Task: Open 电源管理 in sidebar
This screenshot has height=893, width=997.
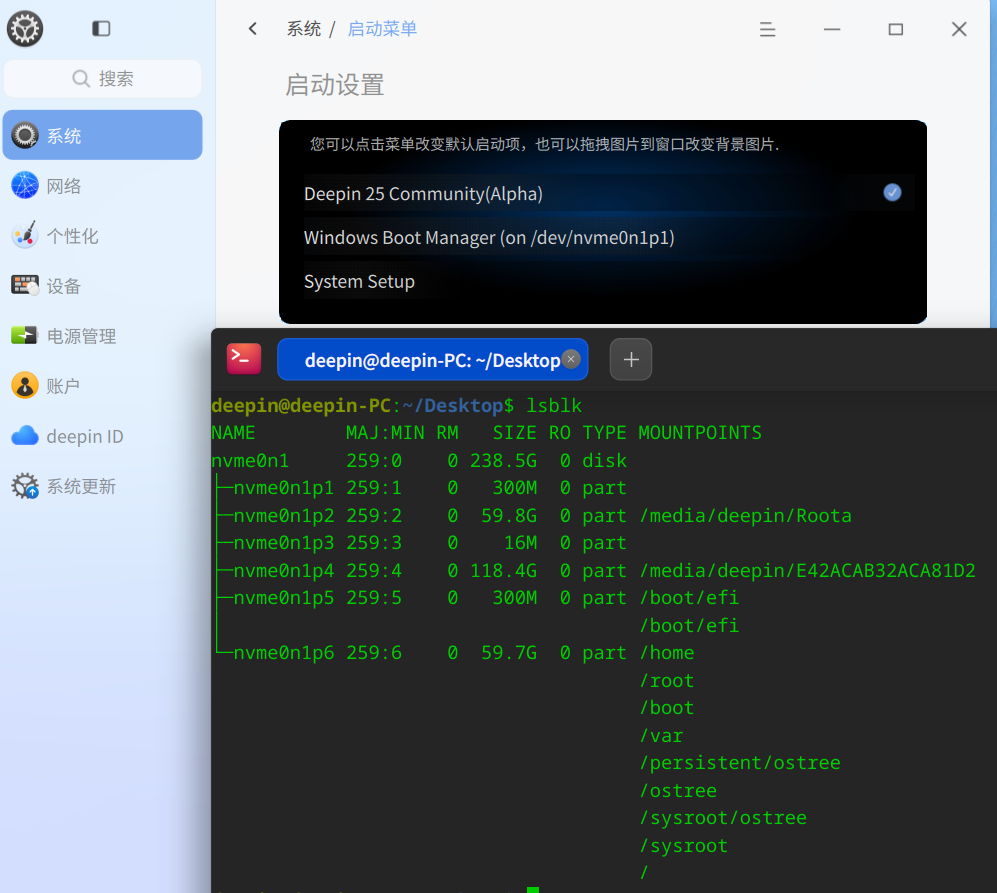Action: [x=102, y=336]
